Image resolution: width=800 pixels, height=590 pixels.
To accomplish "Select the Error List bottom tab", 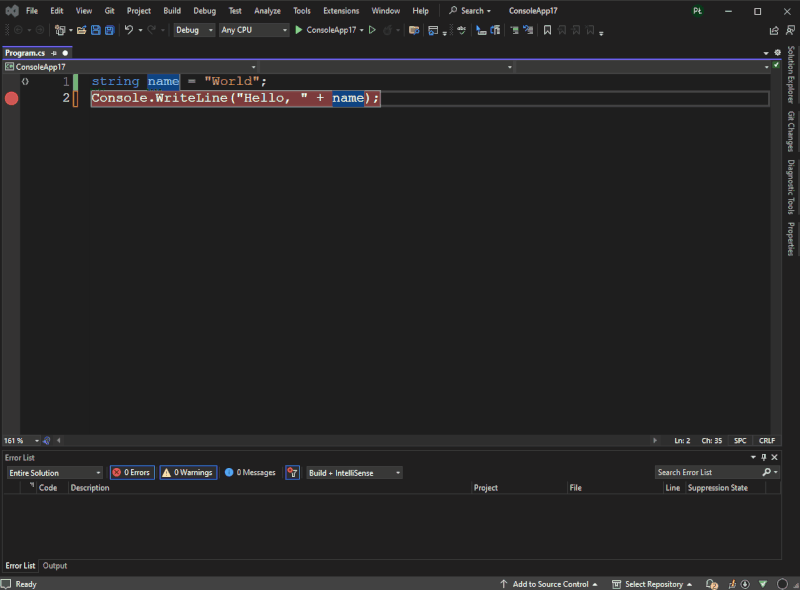I will 20,566.
